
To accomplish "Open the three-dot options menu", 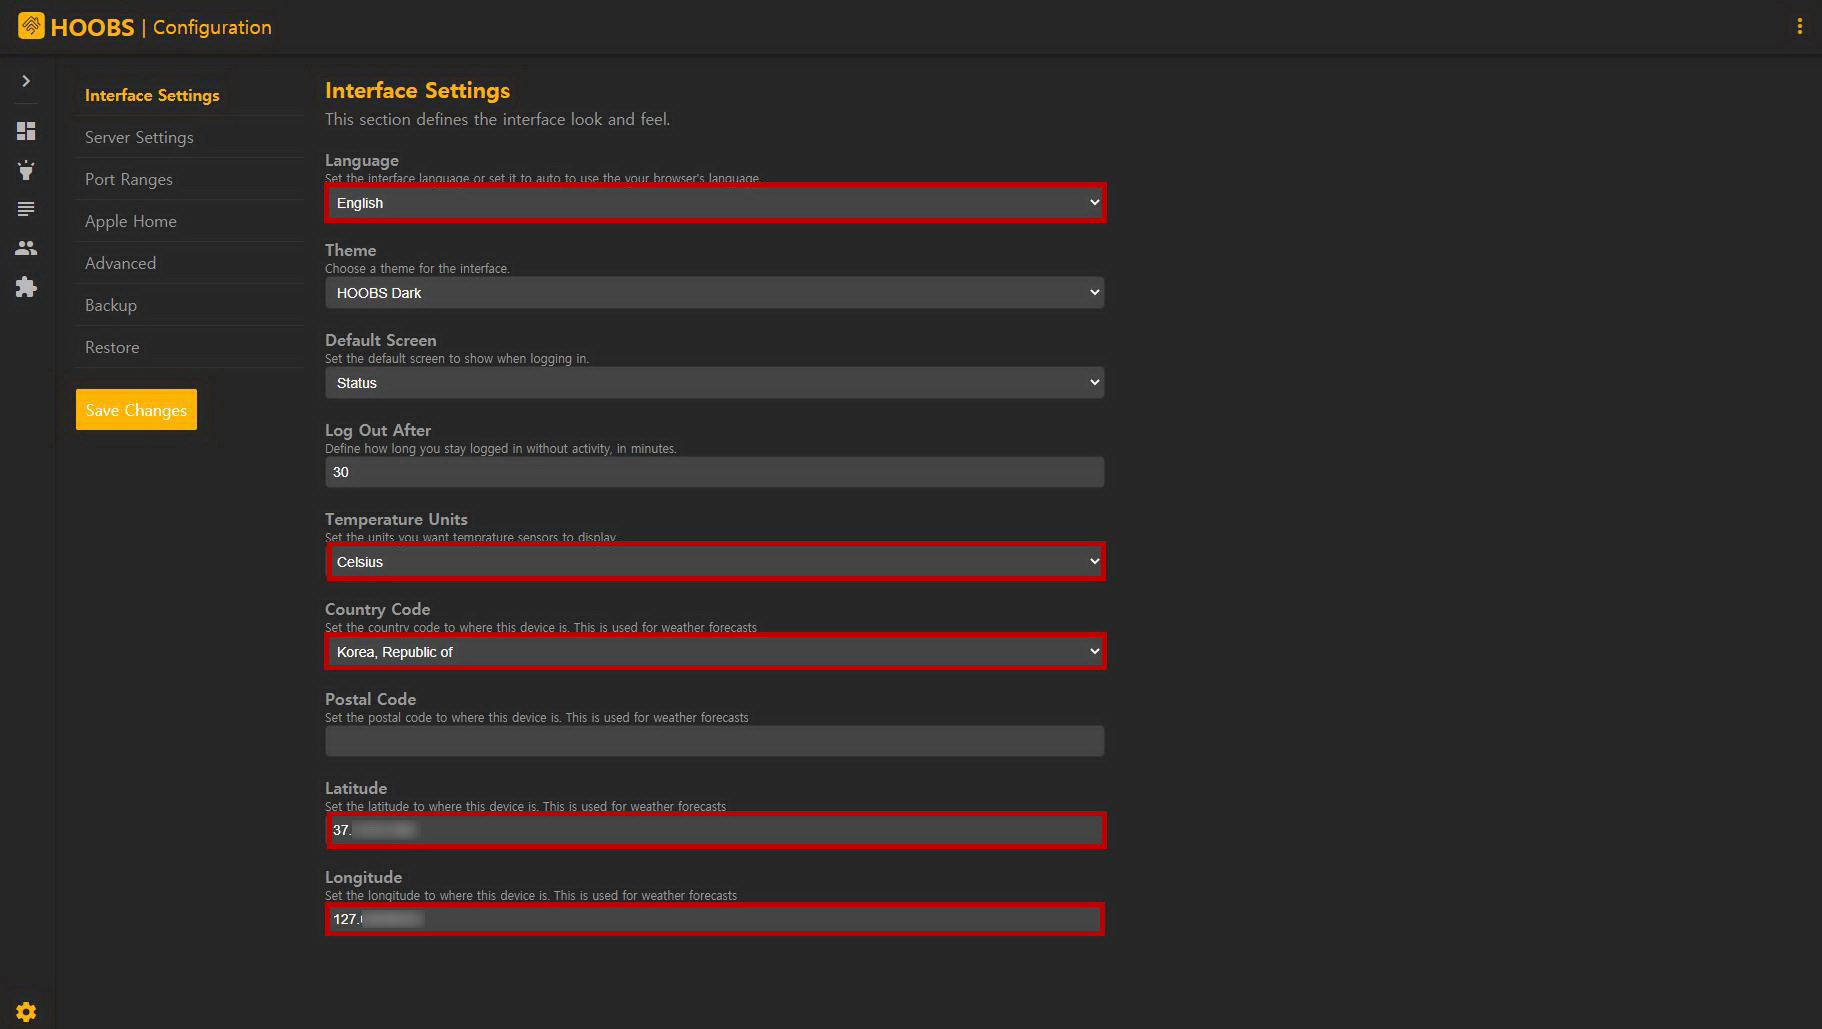I will pos(1799,27).
